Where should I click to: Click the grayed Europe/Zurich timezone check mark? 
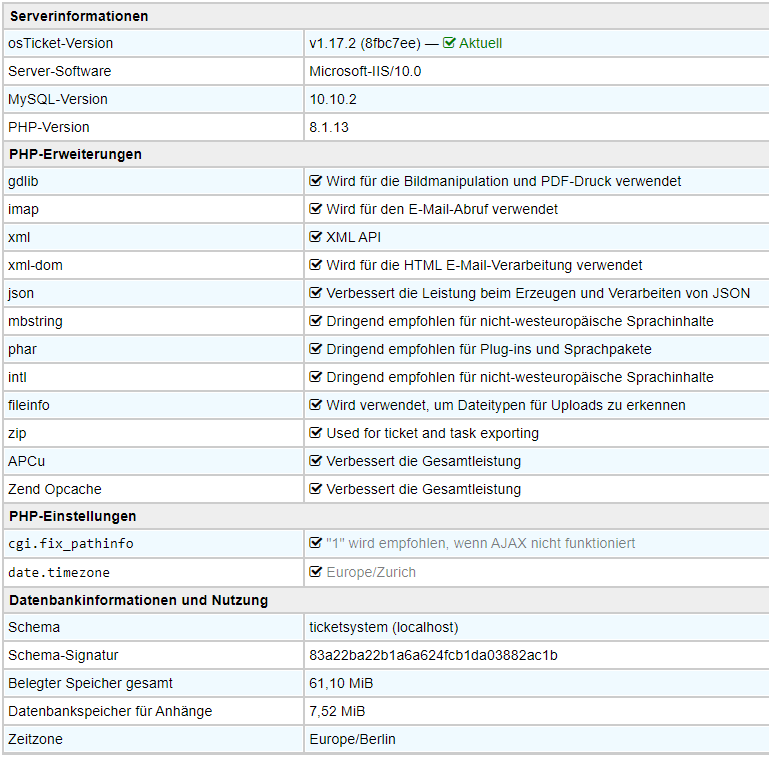pyautogui.click(x=316, y=572)
